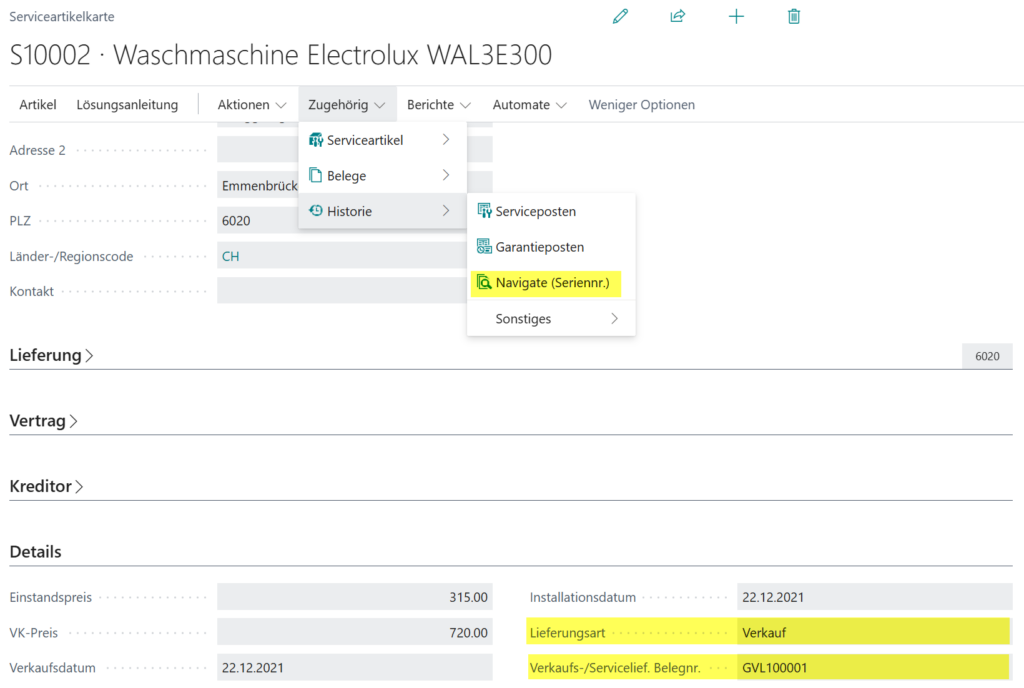Screen dimensions: 1024x688
Task: Choose Garantieposten in the submenu
Action: tap(551, 247)
